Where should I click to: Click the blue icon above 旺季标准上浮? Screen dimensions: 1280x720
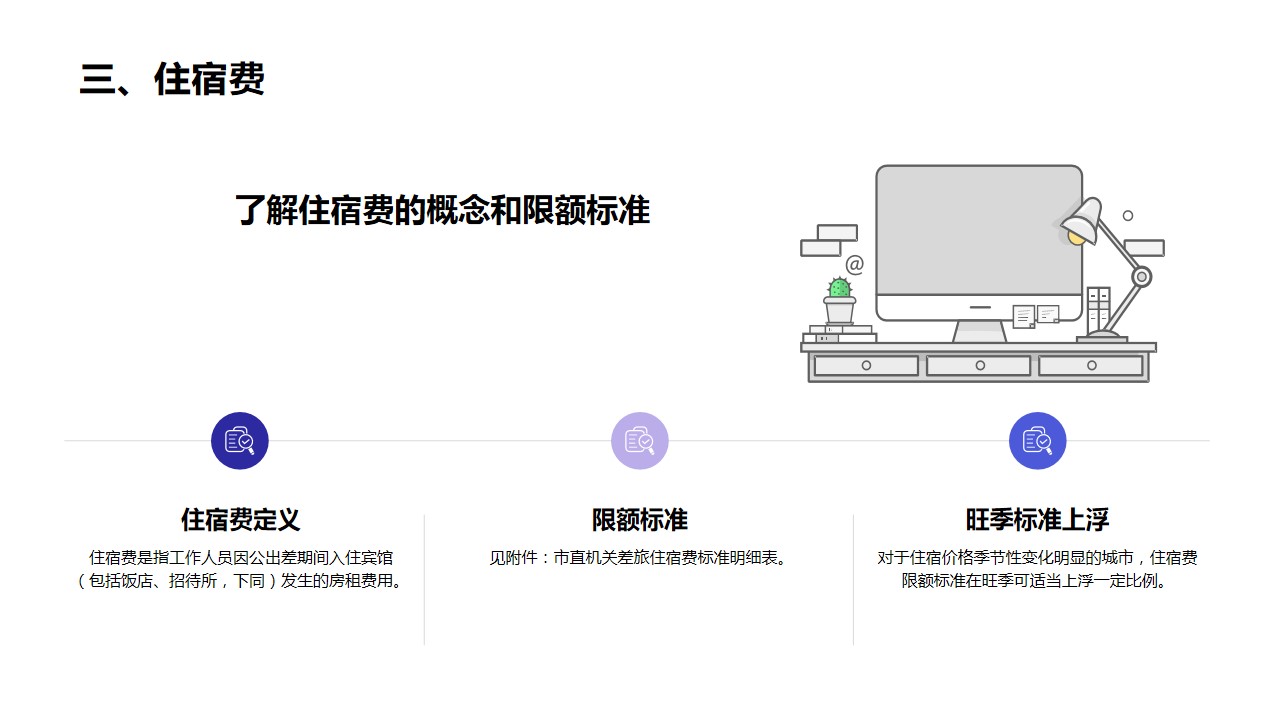pos(1038,441)
